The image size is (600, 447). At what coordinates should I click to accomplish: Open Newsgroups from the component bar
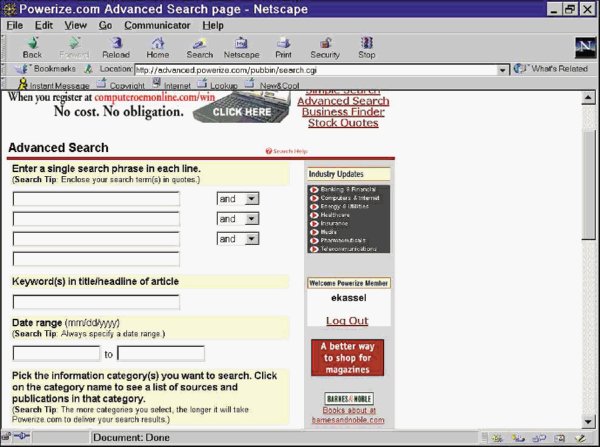point(539,437)
